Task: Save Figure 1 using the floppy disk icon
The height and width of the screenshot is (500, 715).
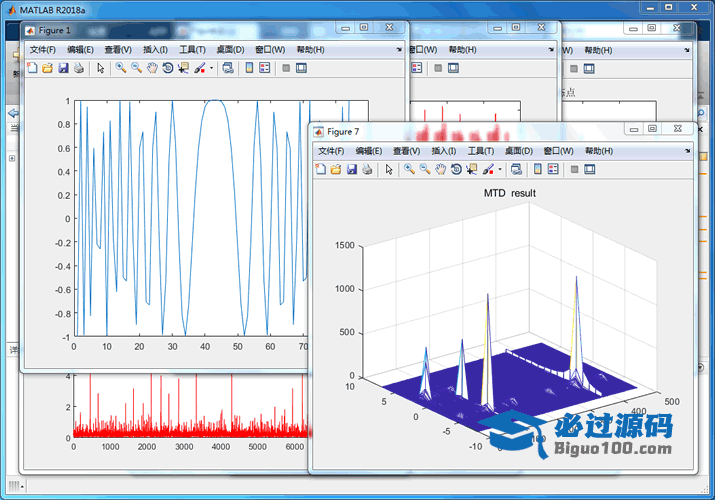Action: click(63, 68)
